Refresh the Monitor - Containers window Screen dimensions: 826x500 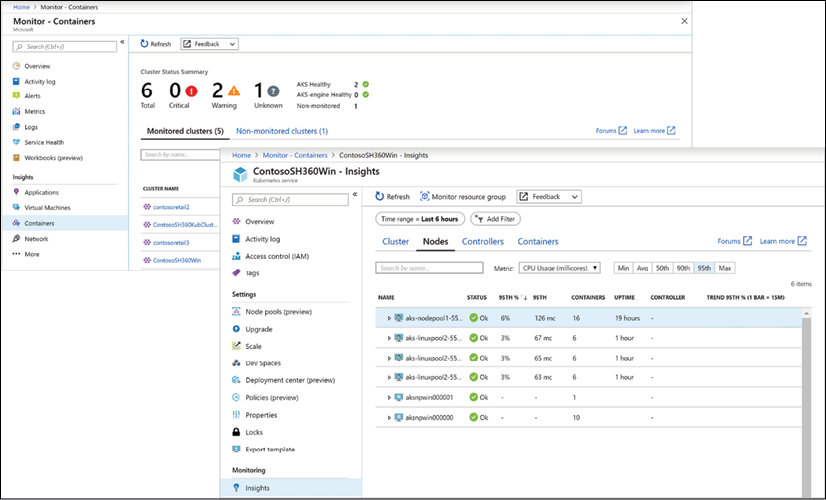coord(156,44)
